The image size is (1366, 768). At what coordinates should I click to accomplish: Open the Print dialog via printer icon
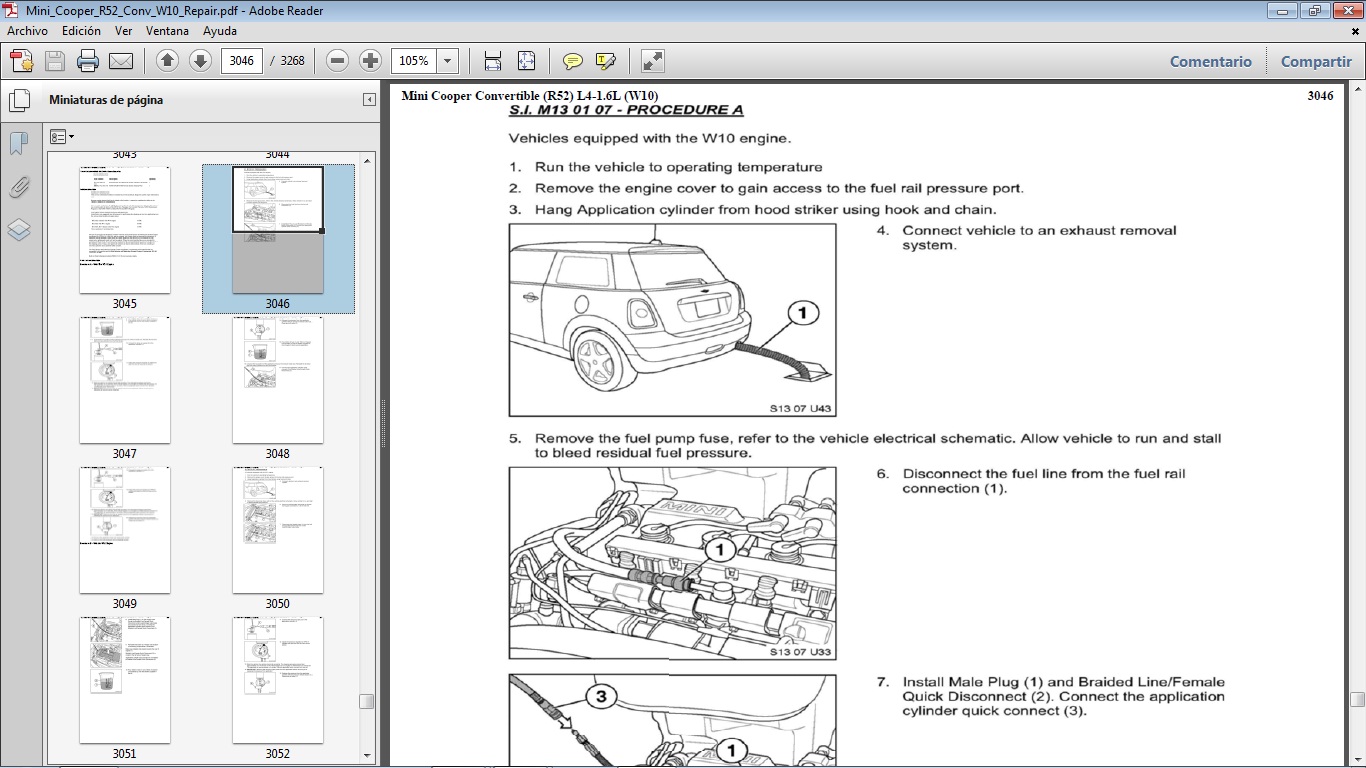pyautogui.click(x=88, y=60)
